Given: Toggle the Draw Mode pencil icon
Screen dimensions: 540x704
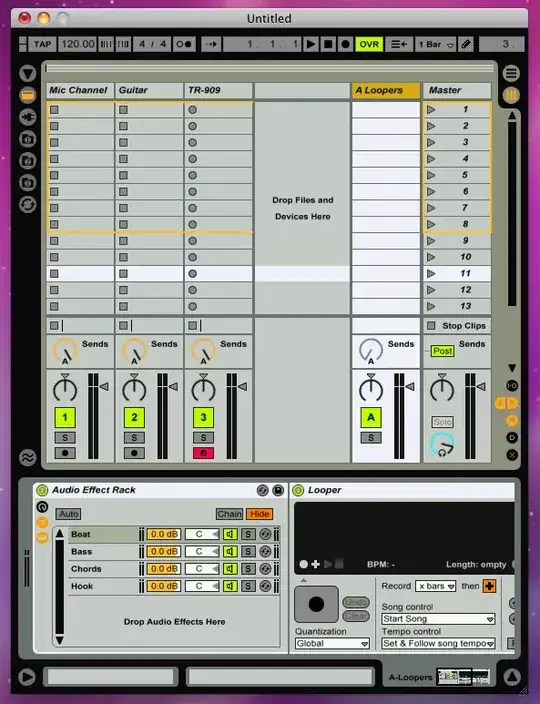Looking at the screenshot, I should pyautogui.click(x=466, y=44).
